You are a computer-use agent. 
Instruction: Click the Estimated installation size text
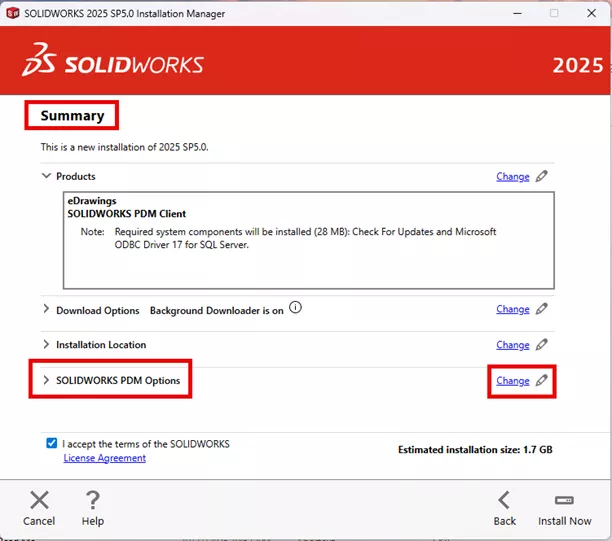pyautogui.click(x=475, y=450)
